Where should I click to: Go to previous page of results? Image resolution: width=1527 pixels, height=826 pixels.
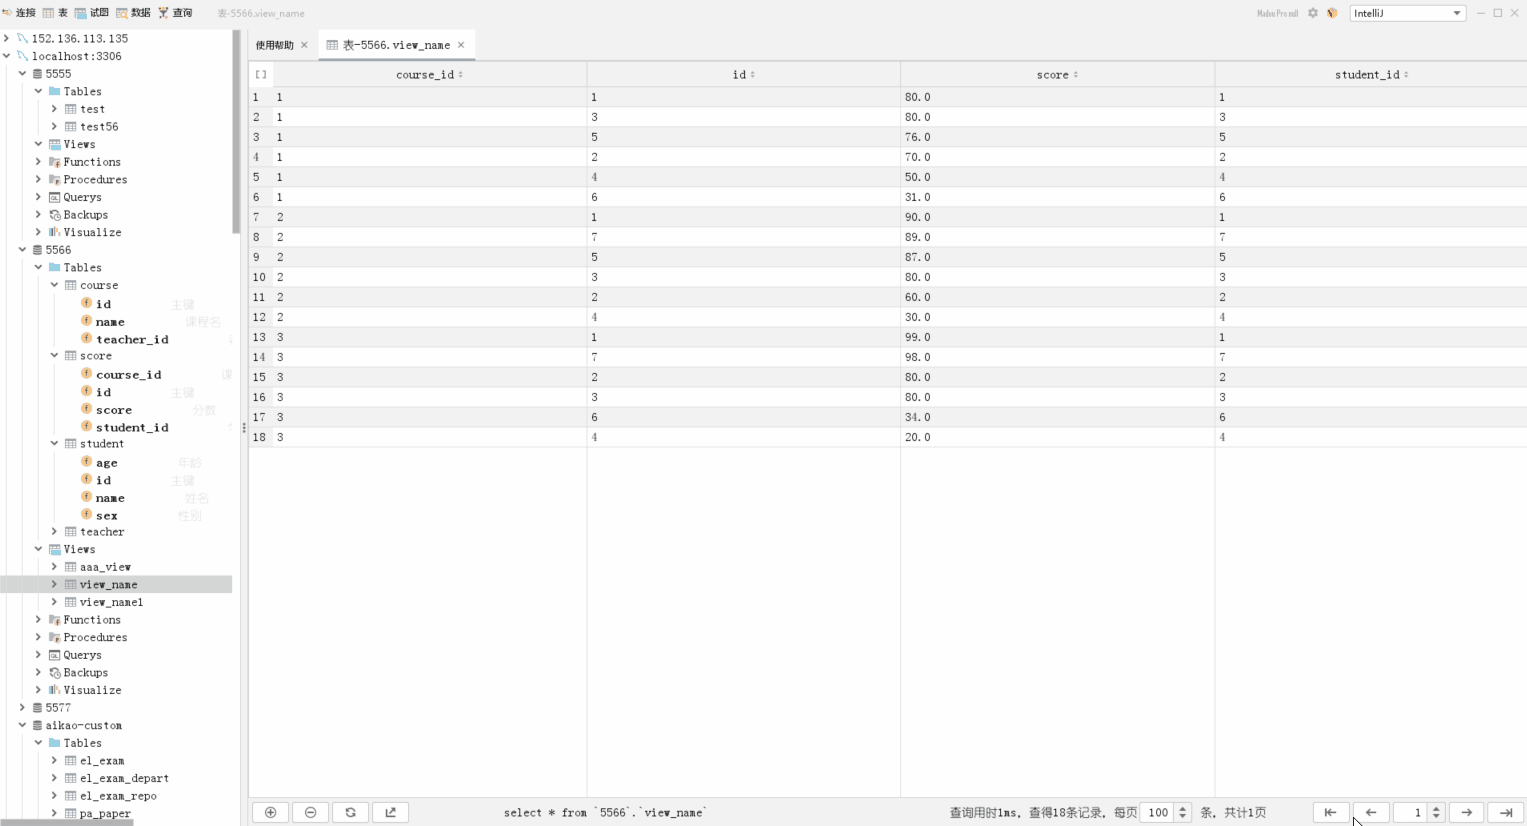(1371, 812)
